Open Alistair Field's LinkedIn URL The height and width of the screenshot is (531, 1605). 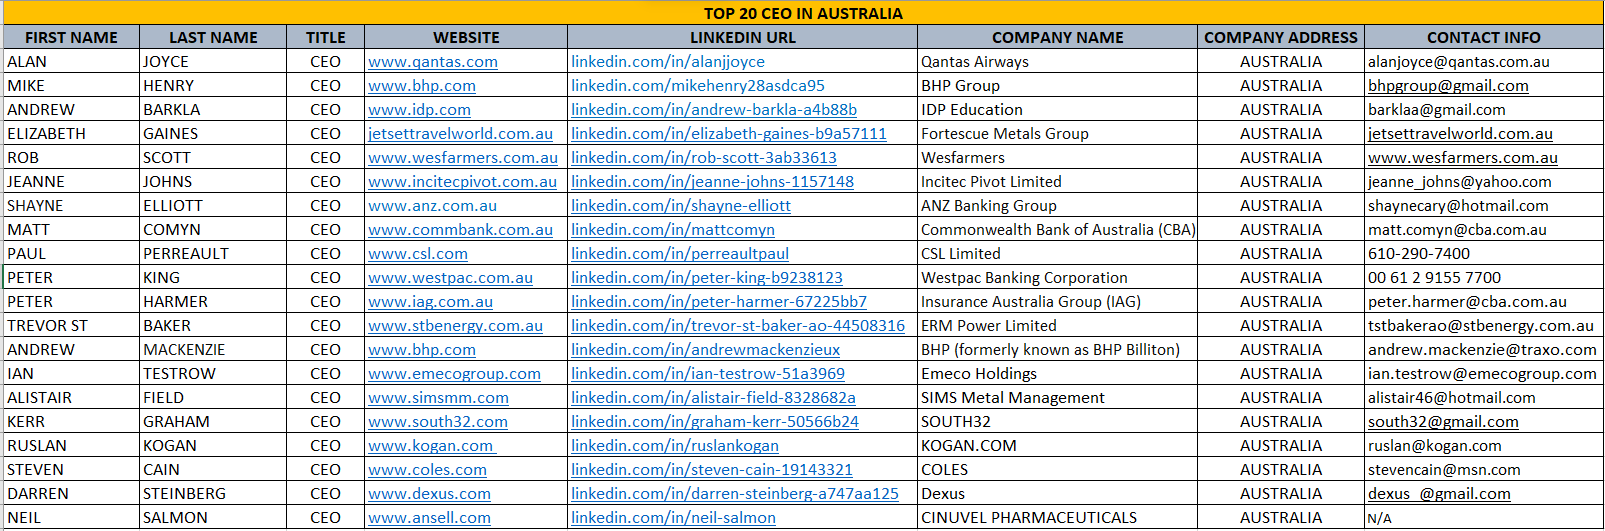pyautogui.click(x=713, y=398)
